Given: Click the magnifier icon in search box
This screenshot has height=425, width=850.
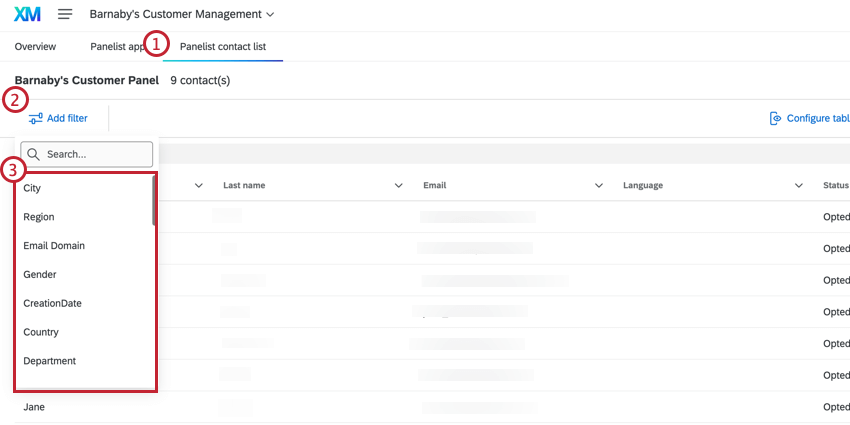Looking at the screenshot, I should [34, 154].
